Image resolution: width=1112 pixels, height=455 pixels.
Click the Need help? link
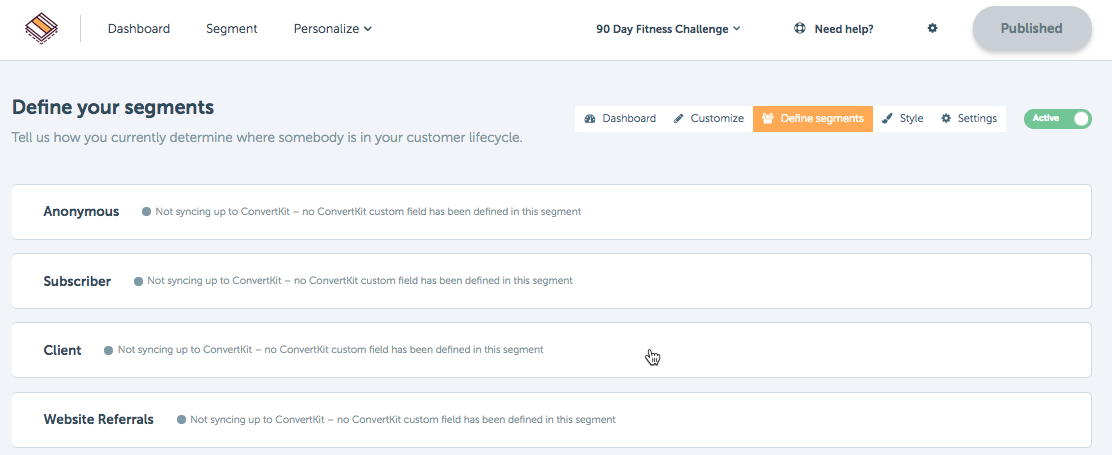coord(844,29)
